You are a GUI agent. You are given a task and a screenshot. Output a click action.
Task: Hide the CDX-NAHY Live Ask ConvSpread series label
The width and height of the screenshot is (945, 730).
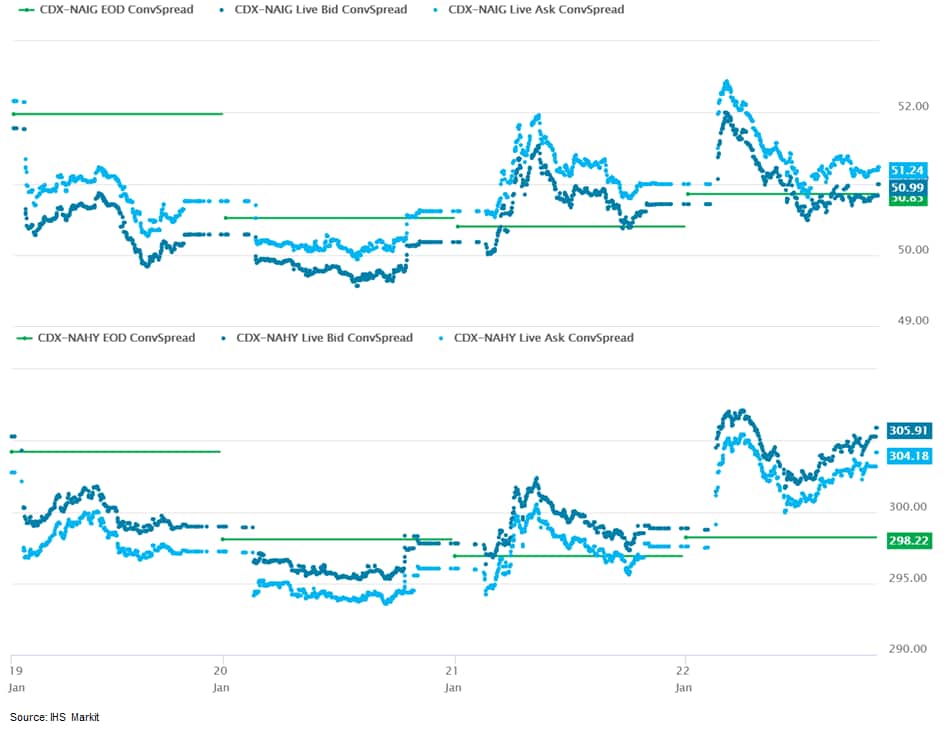pyautogui.click(x=543, y=338)
